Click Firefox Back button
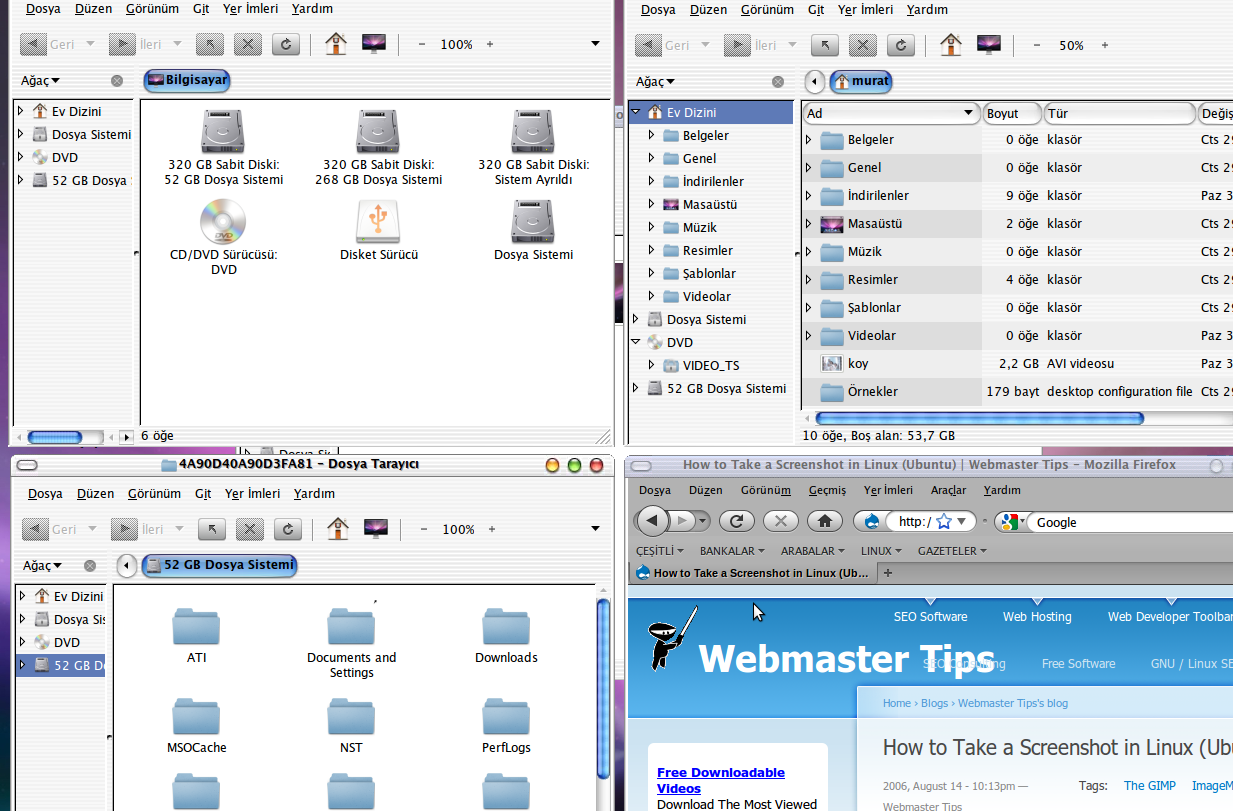This screenshot has height=811, width=1233. [x=652, y=521]
